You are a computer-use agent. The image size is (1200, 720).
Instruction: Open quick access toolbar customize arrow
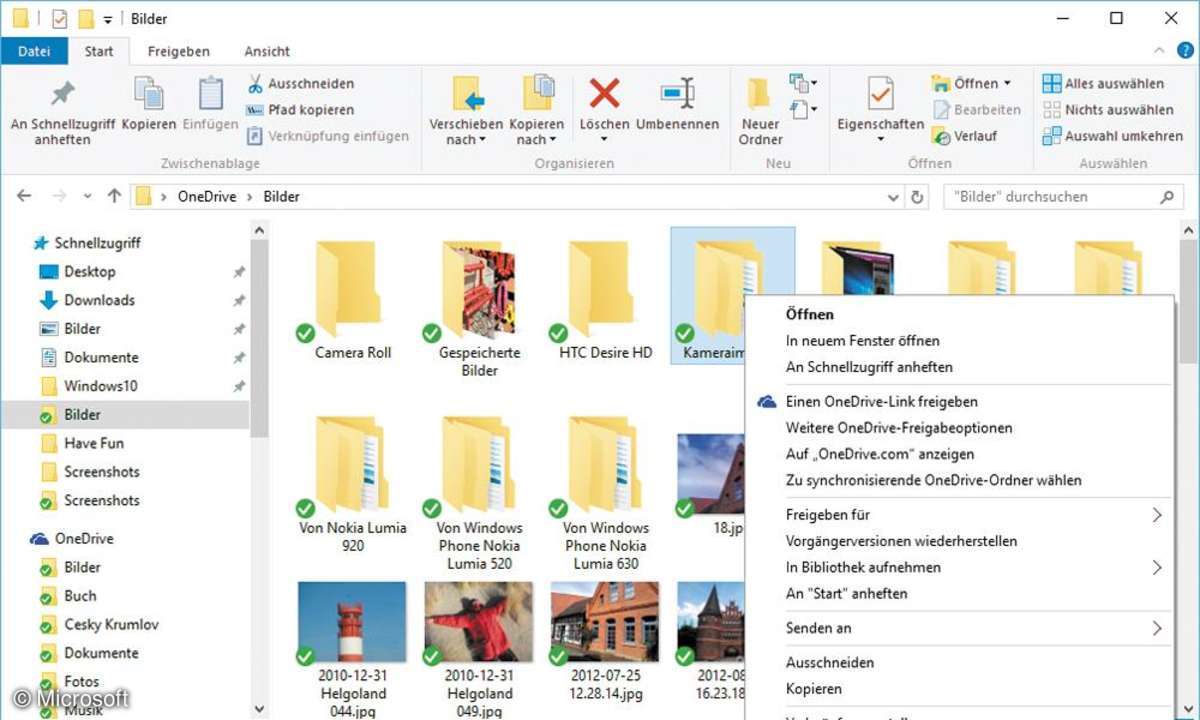pyautogui.click(x=107, y=19)
